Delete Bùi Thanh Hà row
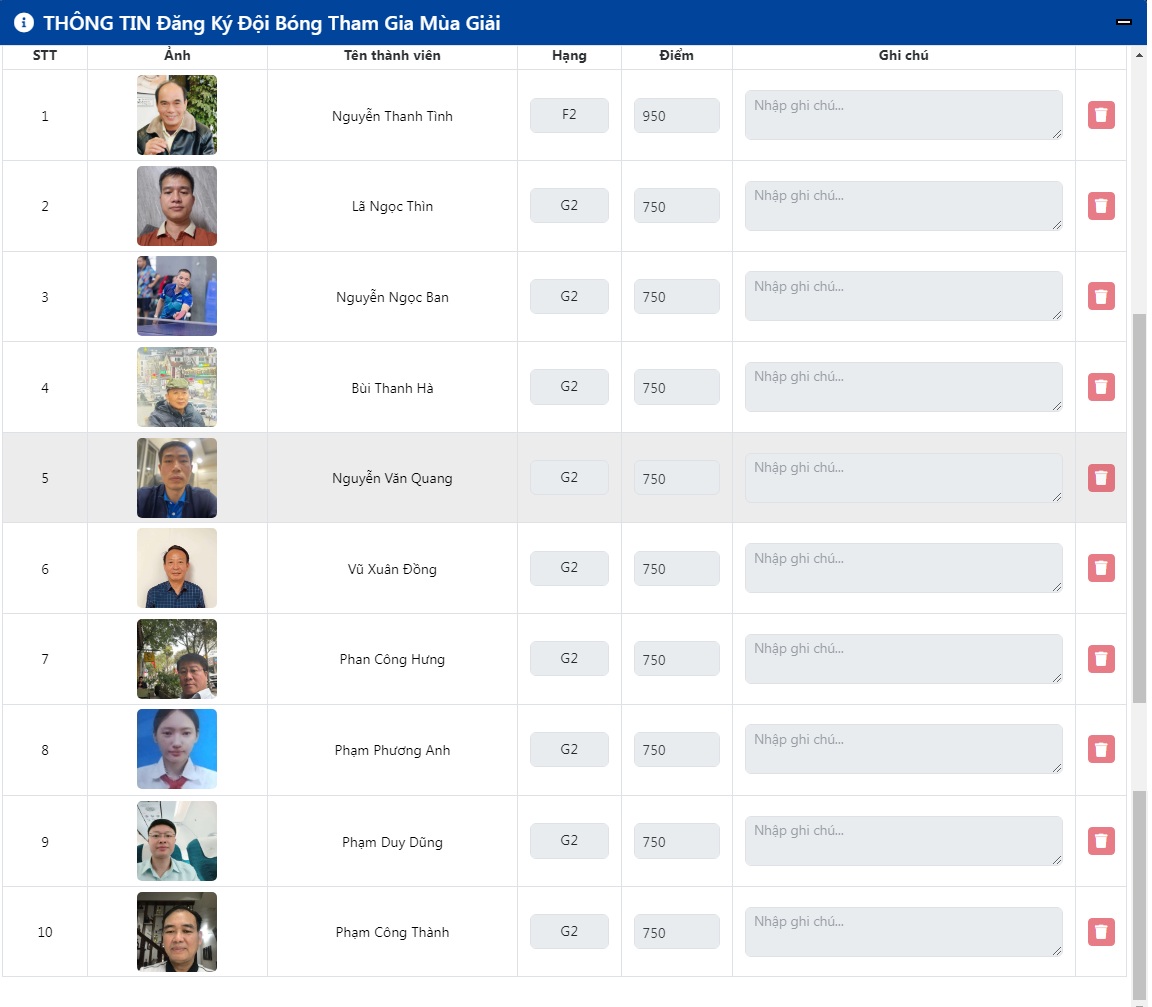 (x=1101, y=387)
